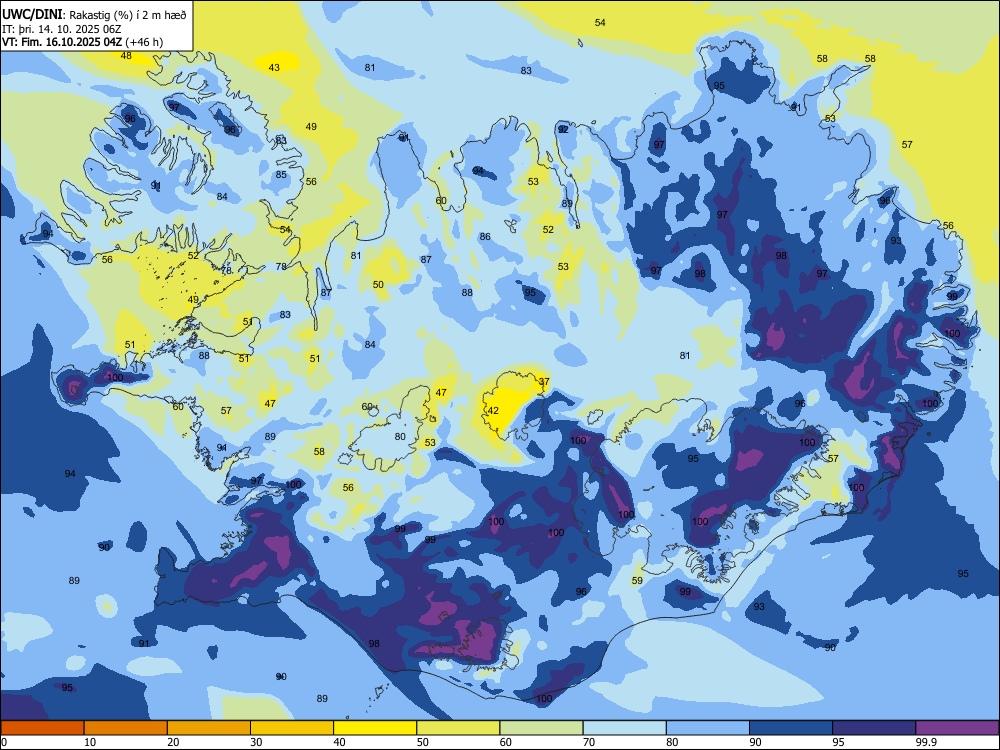Click the 20–30 light orange legend swatch
Viewport: 1000px width, 750px height.
[x=209, y=728]
